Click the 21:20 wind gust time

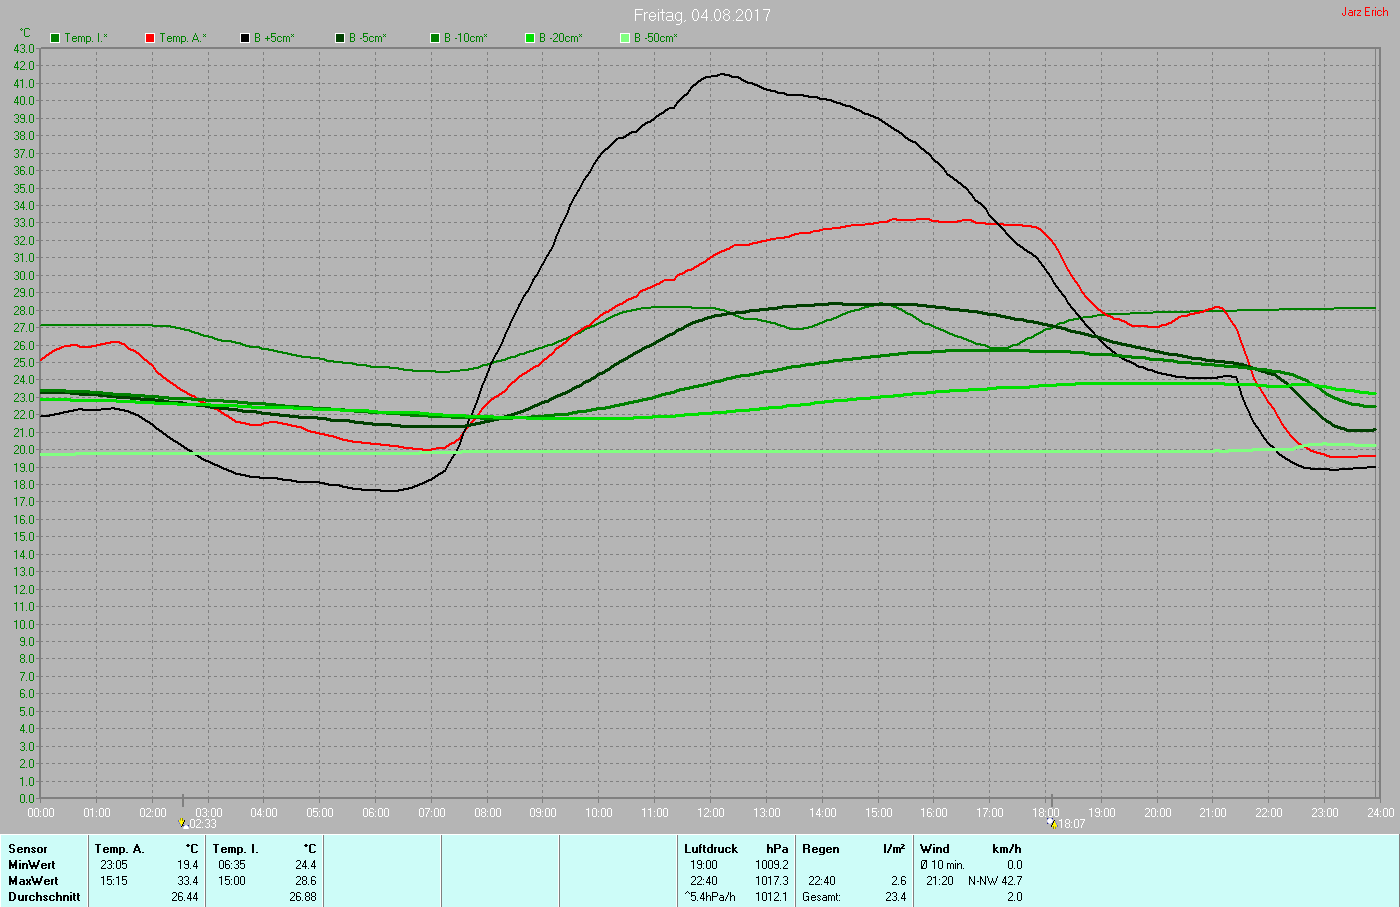tap(940, 881)
